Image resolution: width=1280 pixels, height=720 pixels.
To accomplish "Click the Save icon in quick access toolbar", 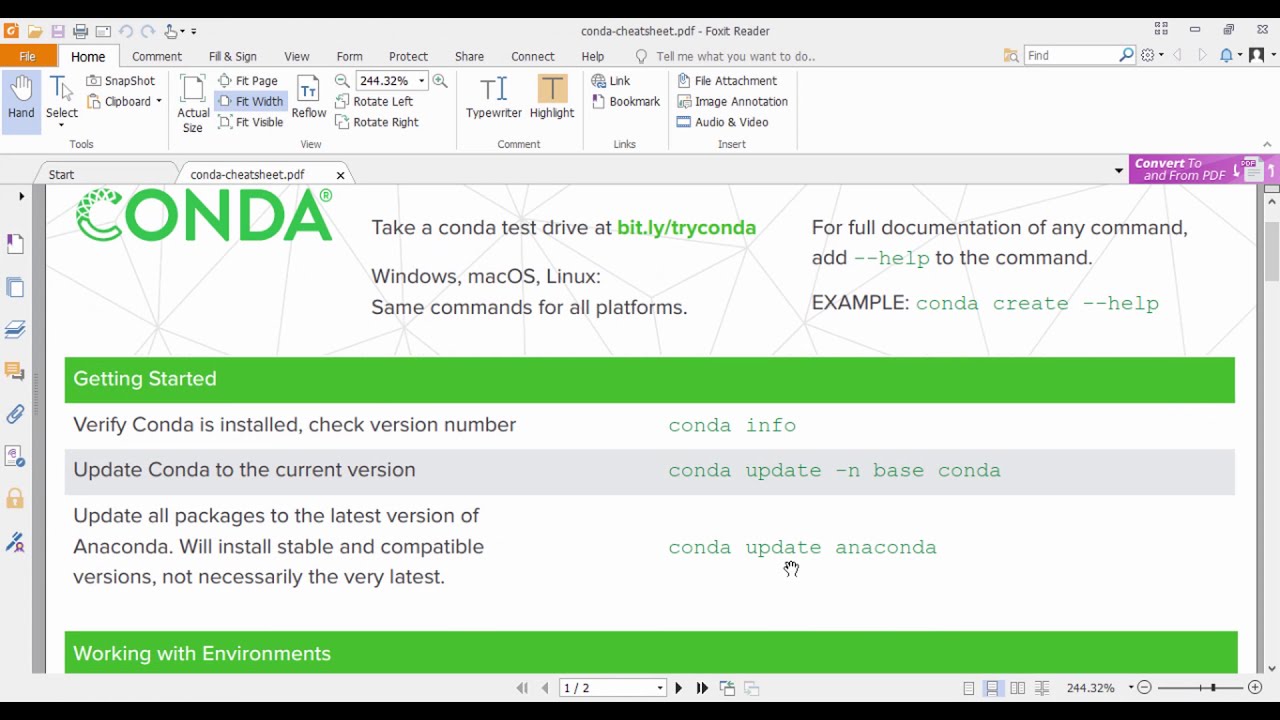I will (x=58, y=31).
